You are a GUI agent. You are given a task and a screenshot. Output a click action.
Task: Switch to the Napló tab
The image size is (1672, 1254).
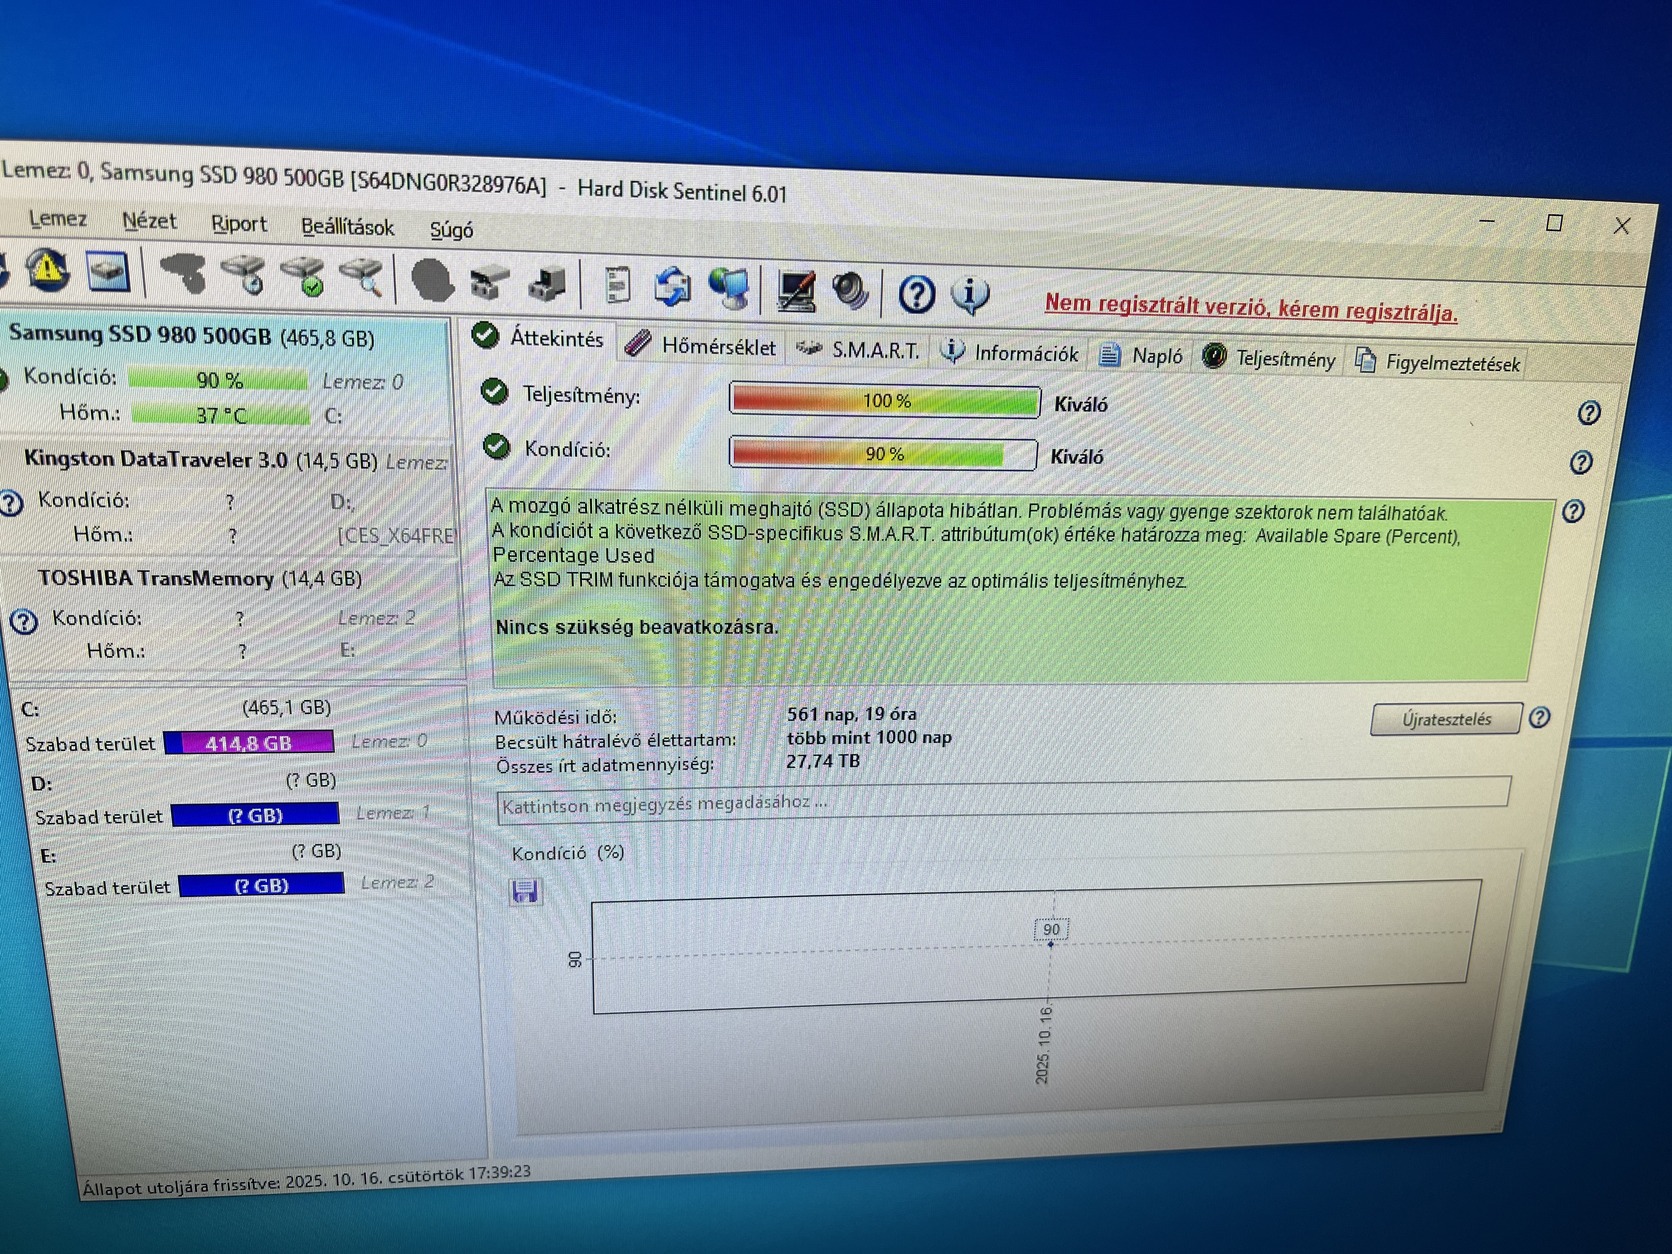[x=1141, y=356]
